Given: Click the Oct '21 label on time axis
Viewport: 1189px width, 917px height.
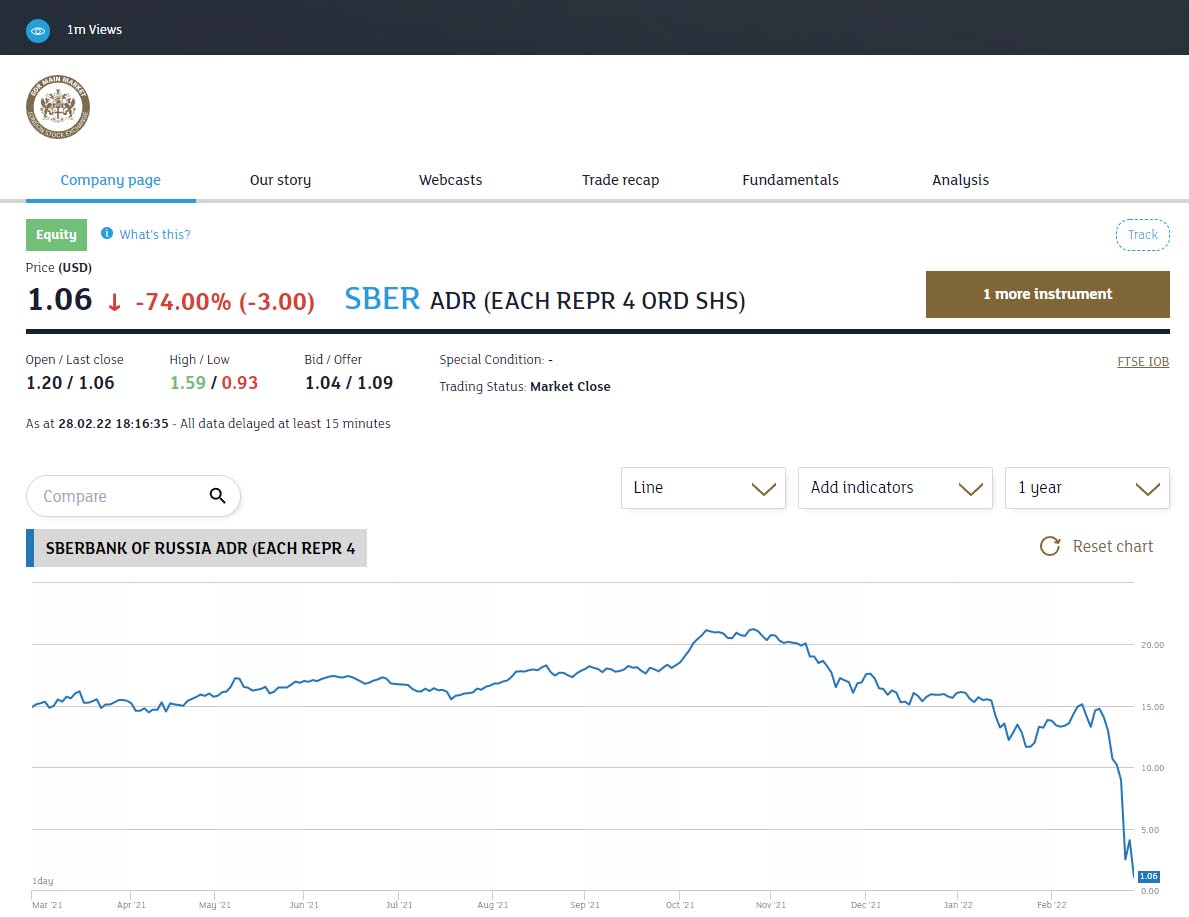Looking at the screenshot, I should pyautogui.click(x=679, y=905).
